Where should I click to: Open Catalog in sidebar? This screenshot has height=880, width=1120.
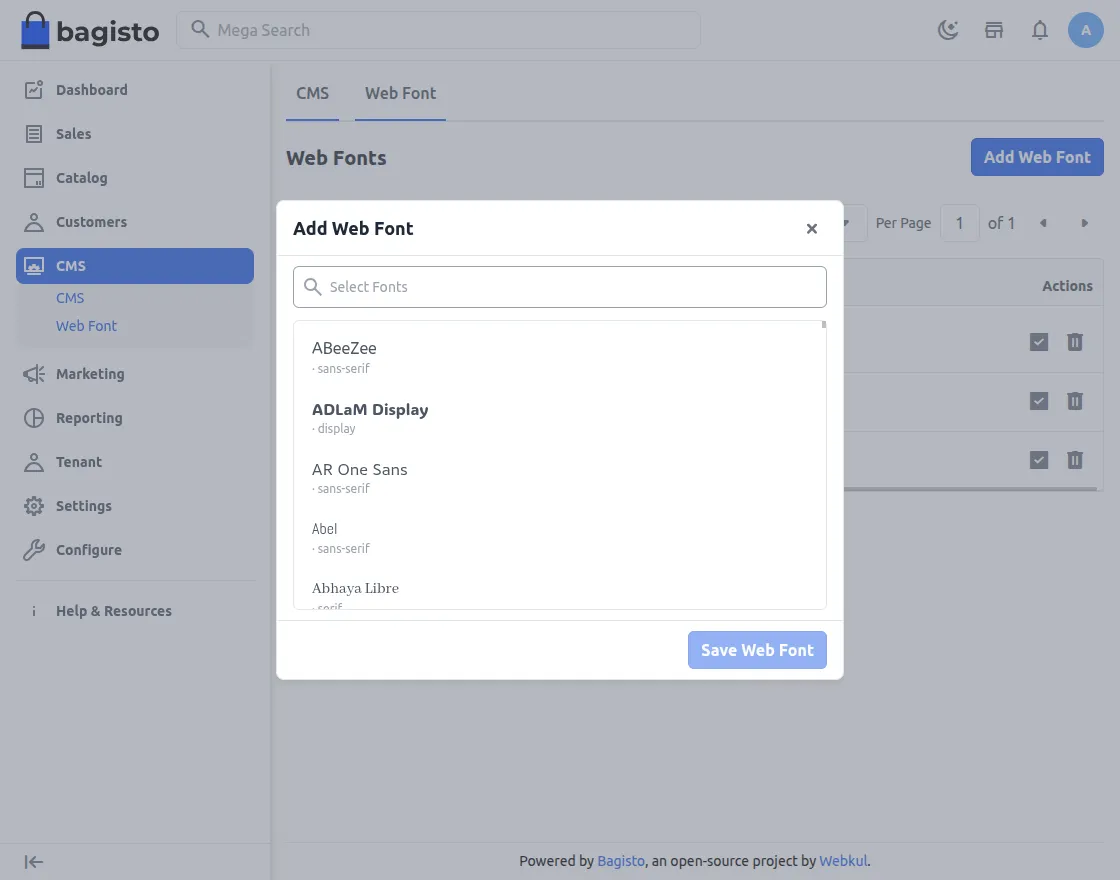pyautogui.click(x=135, y=178)
